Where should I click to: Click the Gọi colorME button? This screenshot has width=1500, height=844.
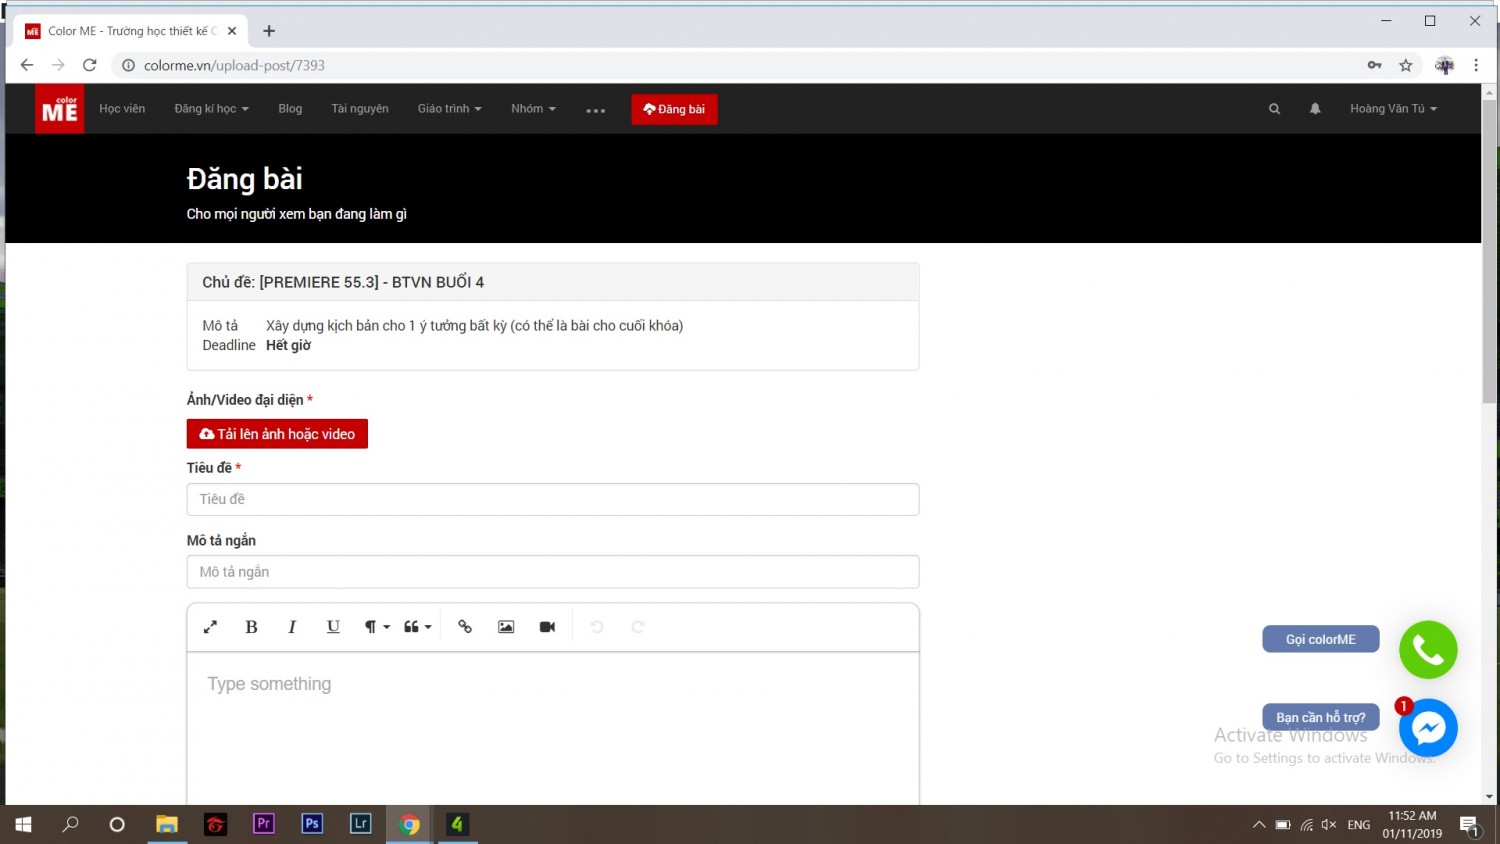[1321, 639]
